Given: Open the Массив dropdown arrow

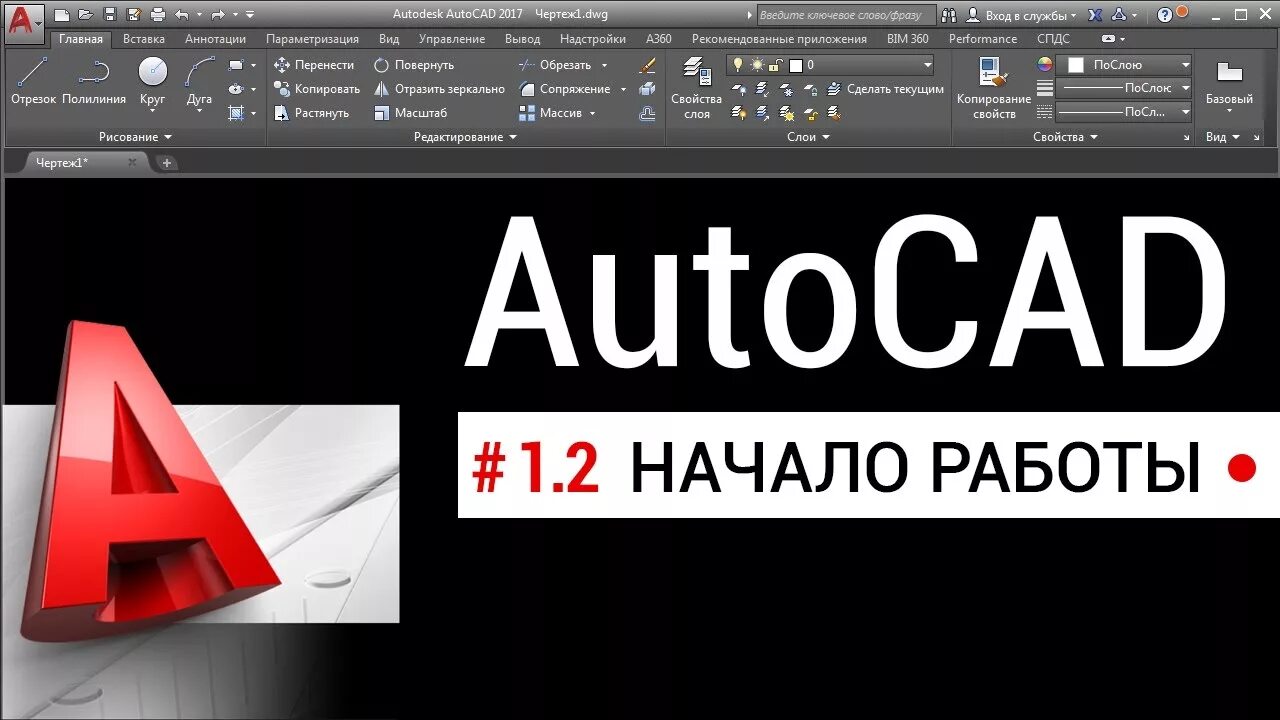Looking at the screenshot, I should (592, 113).
